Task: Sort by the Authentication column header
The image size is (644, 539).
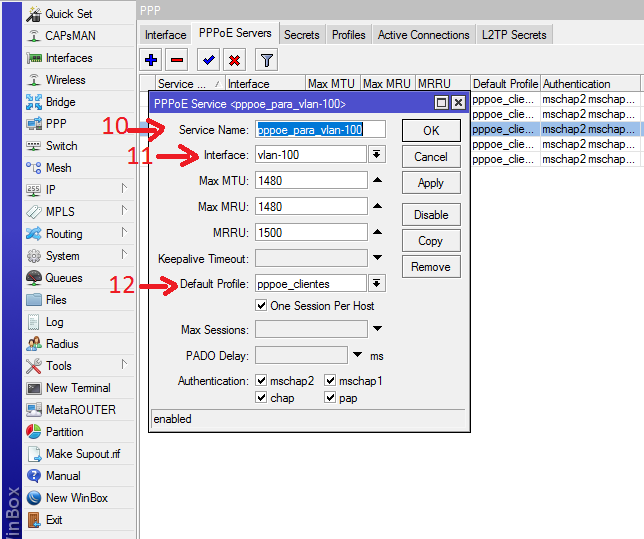Action: (x=590, y=84)
